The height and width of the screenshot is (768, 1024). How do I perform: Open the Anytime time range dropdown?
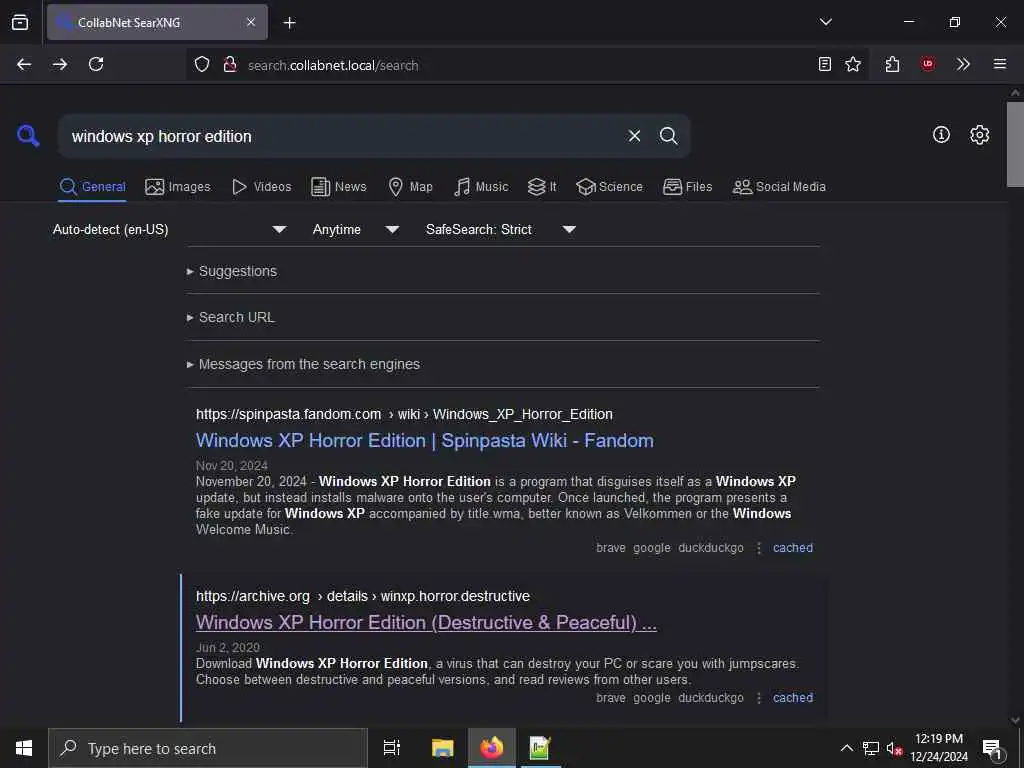pos(355,229)
